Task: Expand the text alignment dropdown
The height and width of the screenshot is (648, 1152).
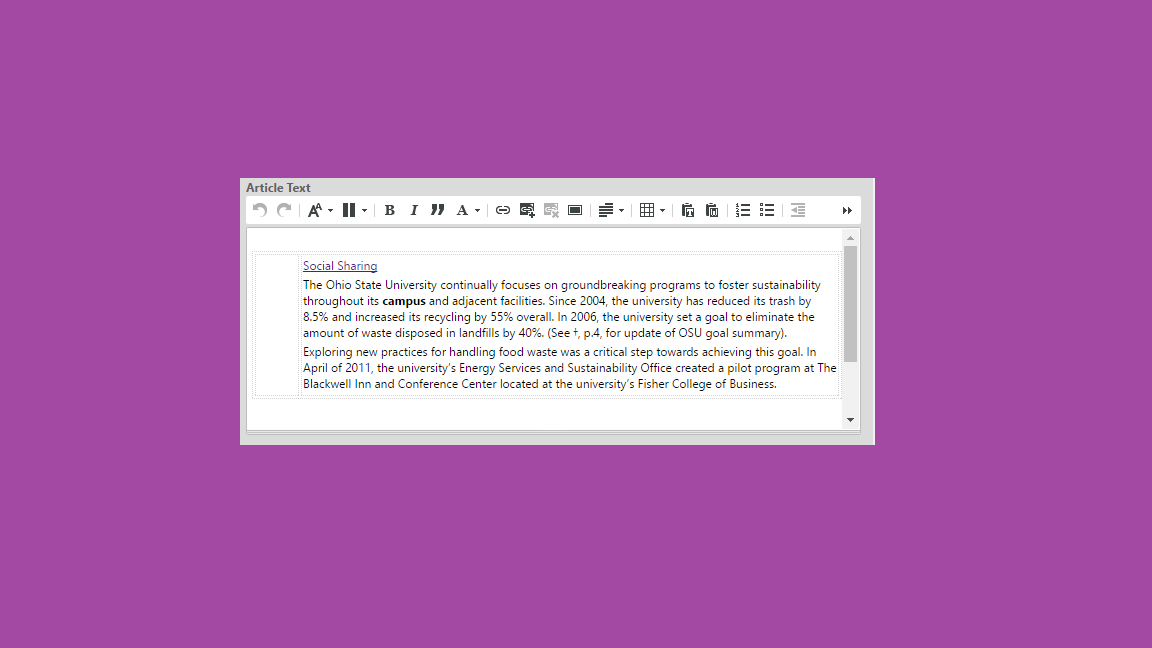Action: [x=611, y=210]
